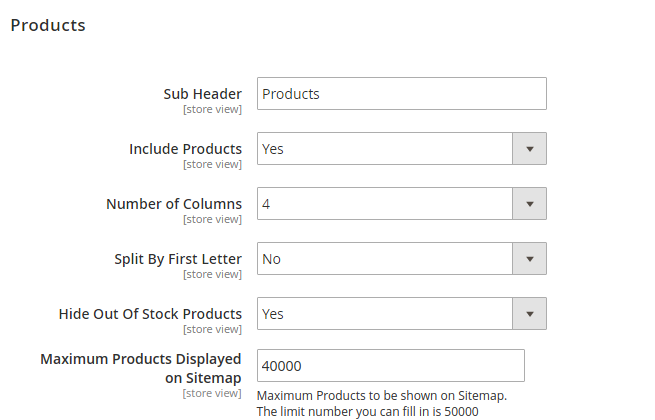The image size is (655, 420).
Task: Open the Number of Columns select showing 4
Action: 385,204
